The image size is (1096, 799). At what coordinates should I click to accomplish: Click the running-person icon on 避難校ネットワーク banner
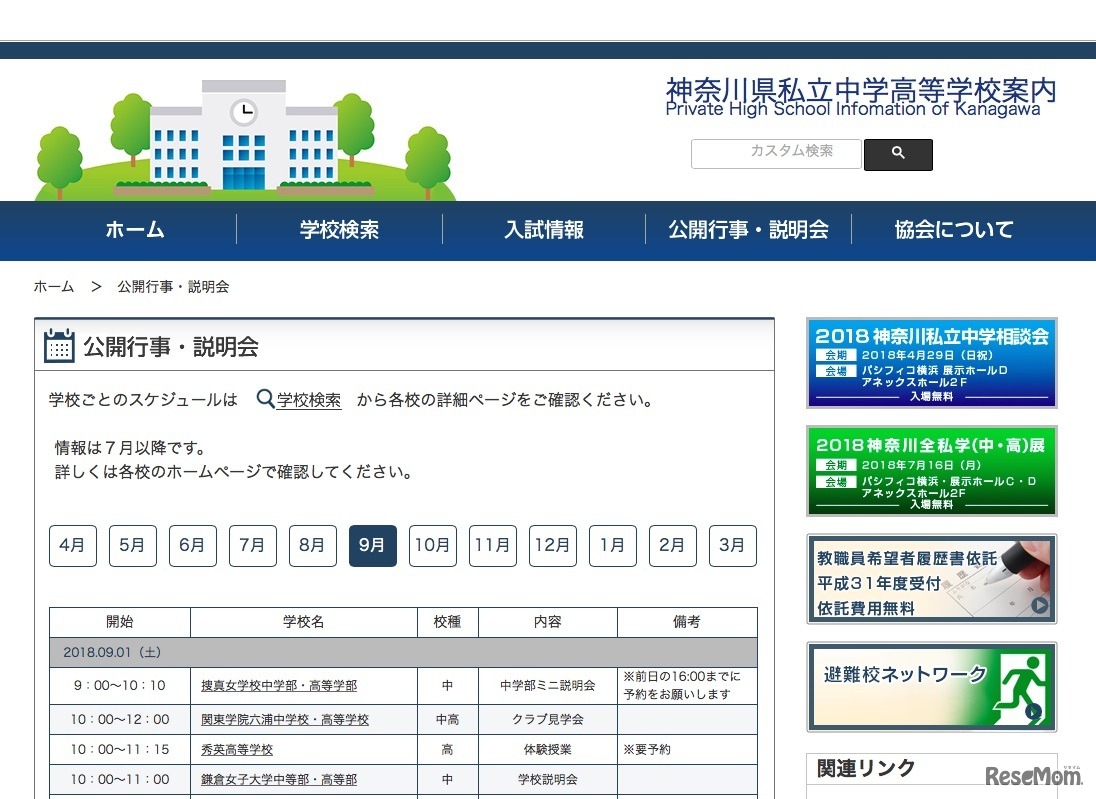pyautogui.click(x=1022, y=686)
